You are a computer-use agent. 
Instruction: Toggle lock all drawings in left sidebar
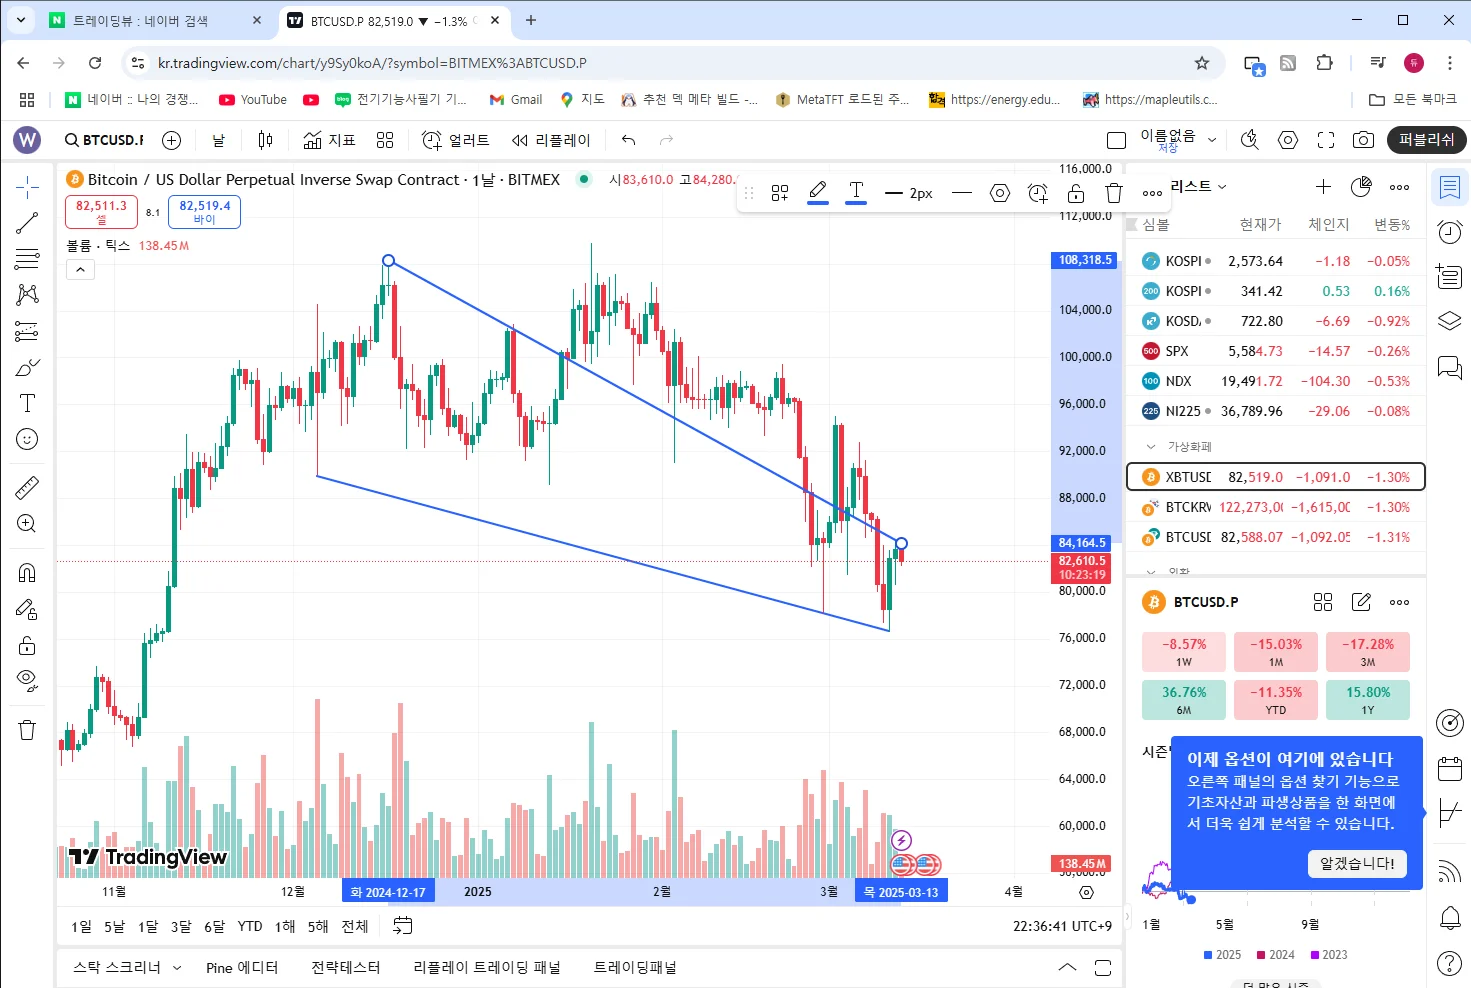[x=27, y=645]
